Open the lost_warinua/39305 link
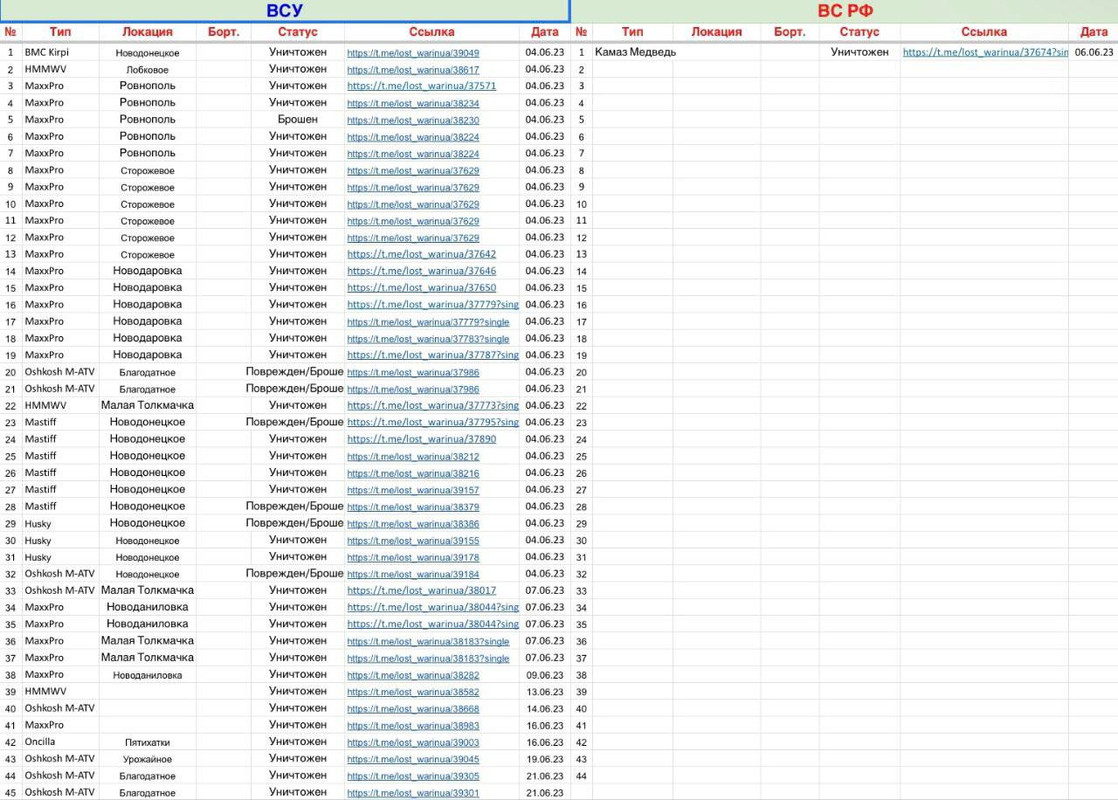The image size is (1118, 800). coord(413,776)
